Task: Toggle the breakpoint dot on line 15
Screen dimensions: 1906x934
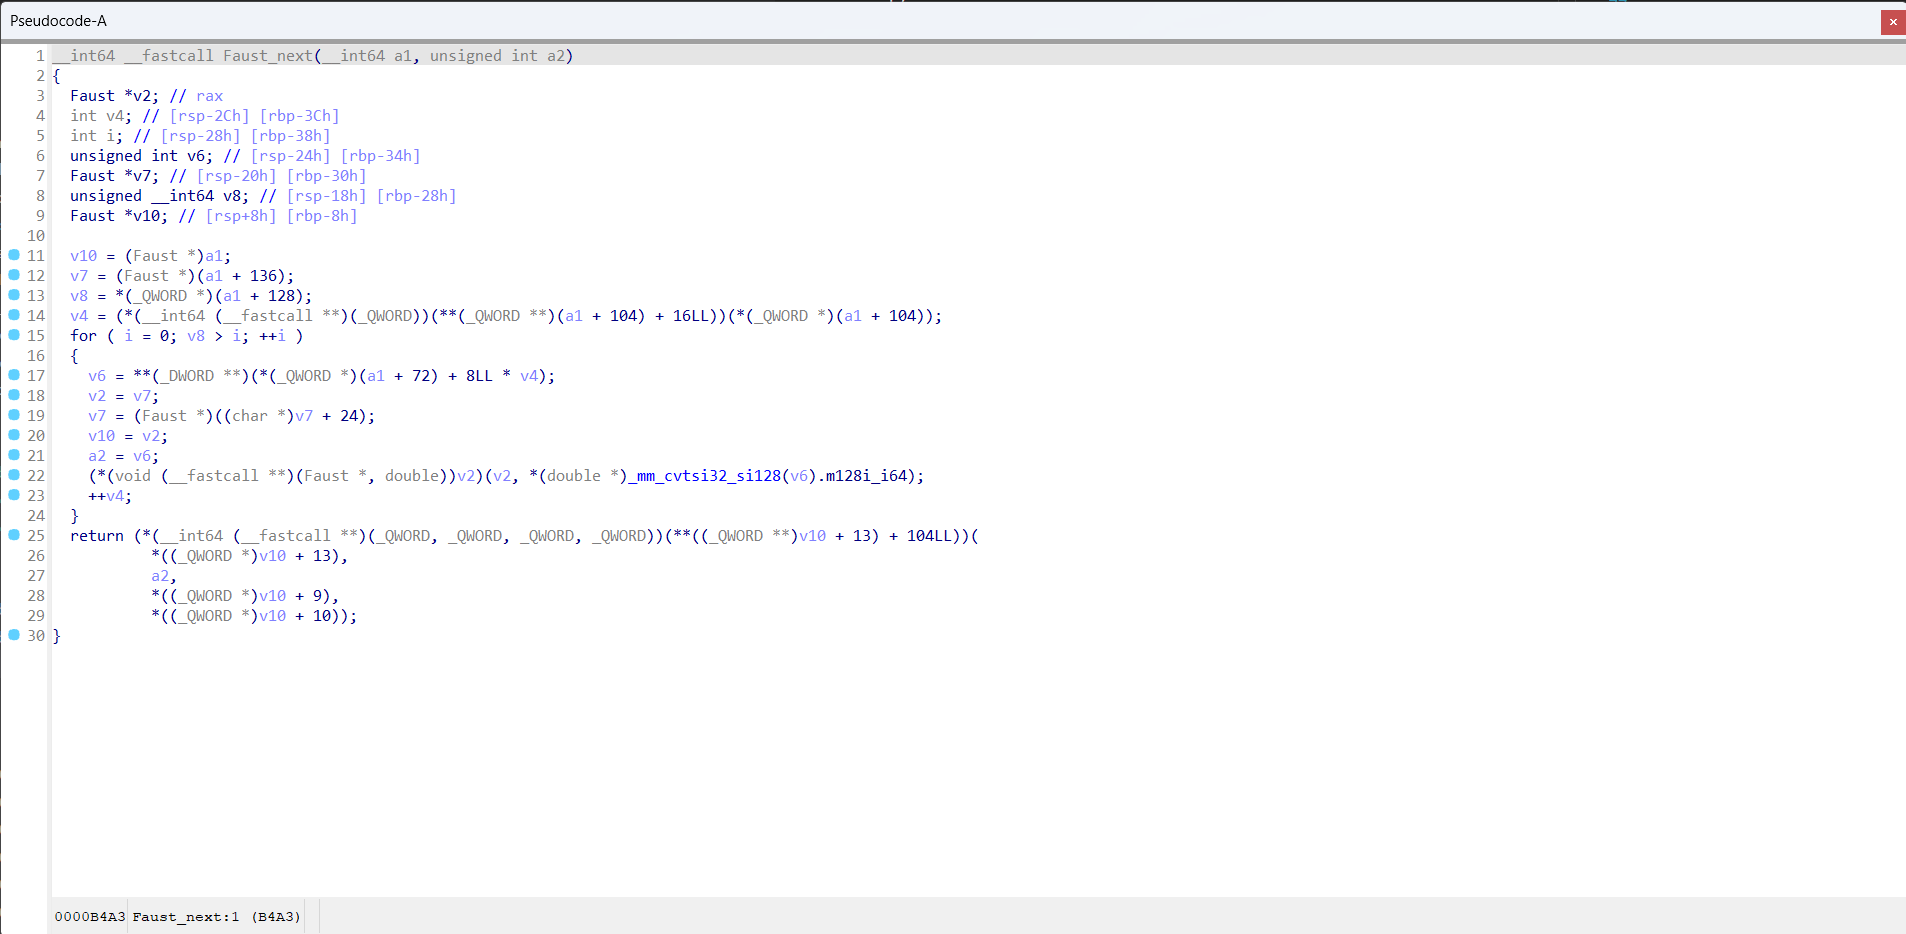Action: point(14,335)
